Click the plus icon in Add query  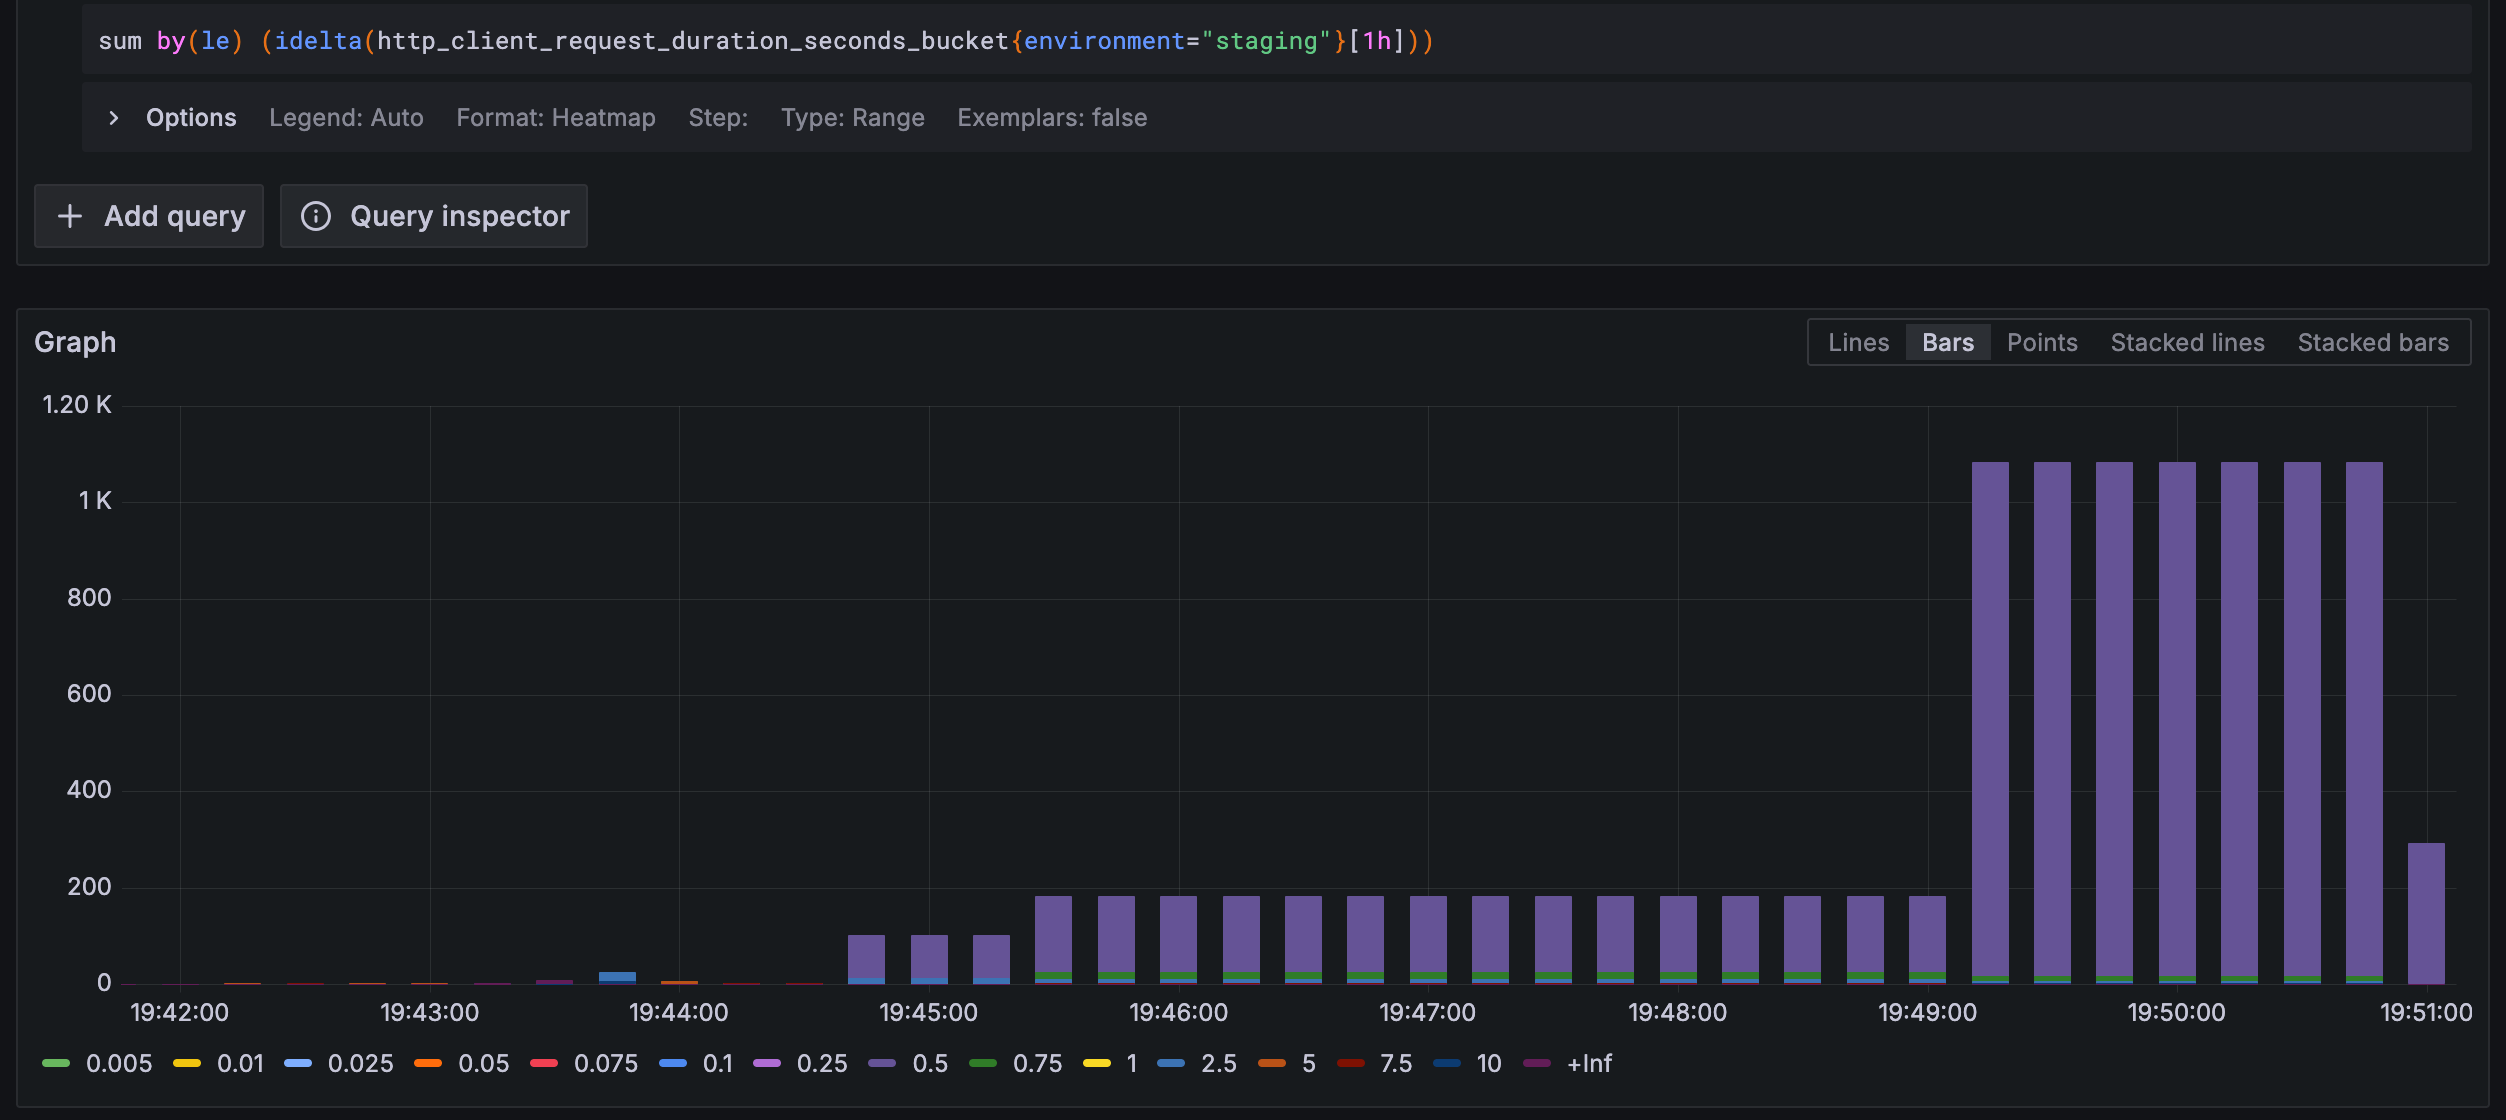[x=70, y=216]
